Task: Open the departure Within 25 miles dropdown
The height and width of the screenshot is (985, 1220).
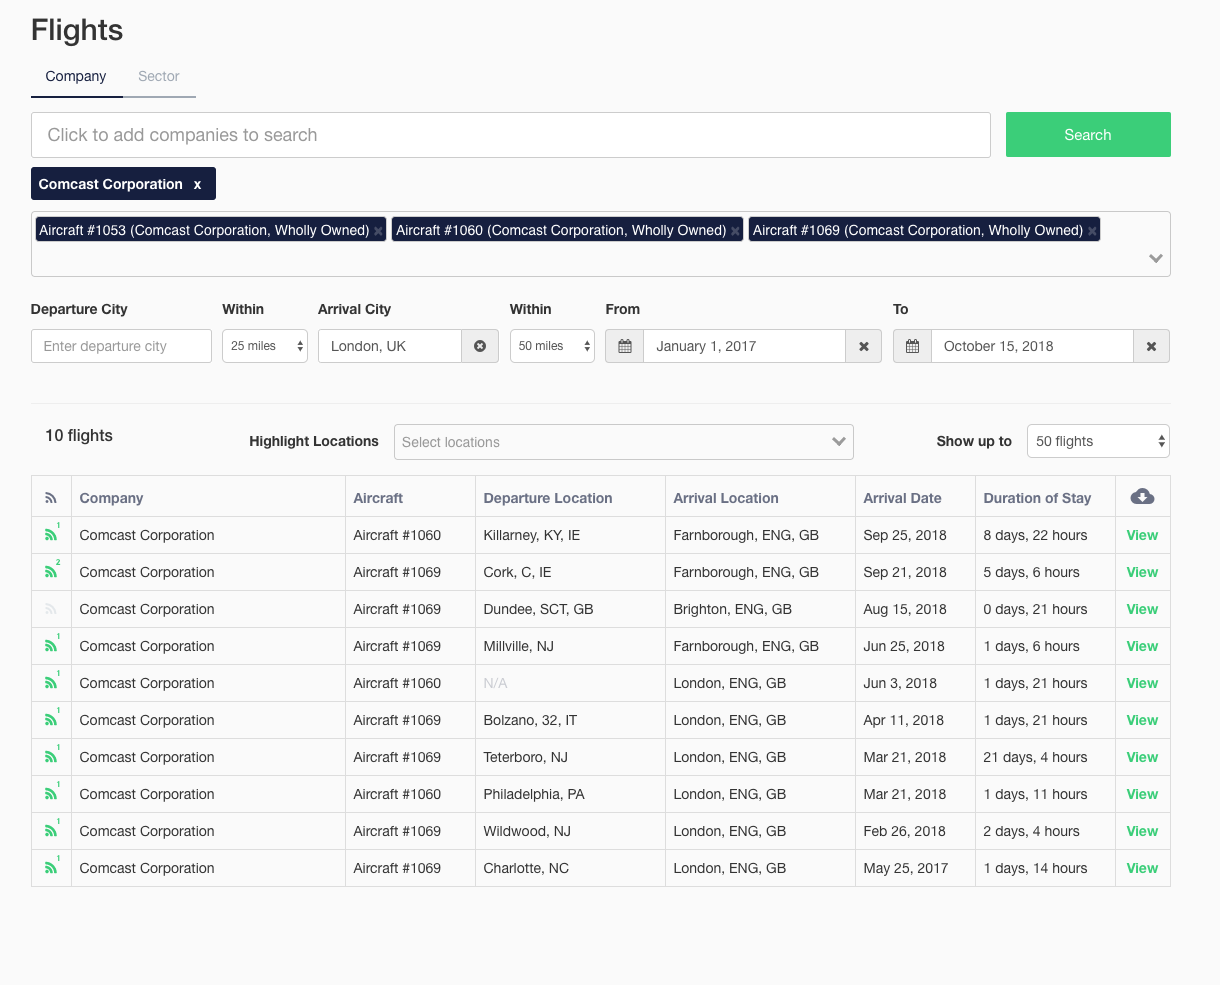Action: (x=265, y=346)
